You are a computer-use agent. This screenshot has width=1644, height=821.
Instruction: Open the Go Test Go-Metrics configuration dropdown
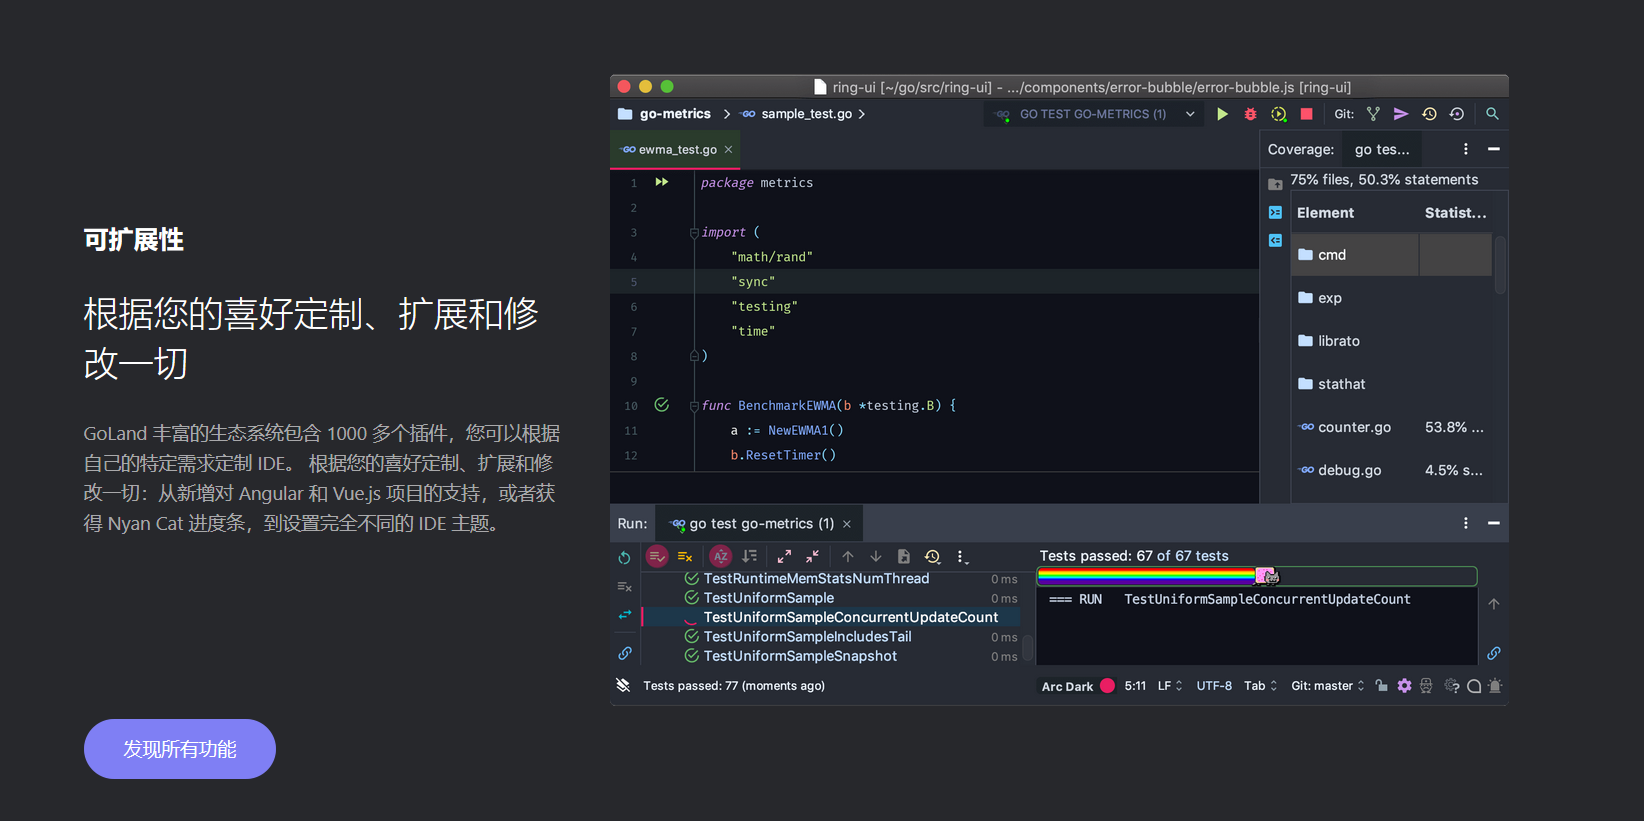[1095, 114]
